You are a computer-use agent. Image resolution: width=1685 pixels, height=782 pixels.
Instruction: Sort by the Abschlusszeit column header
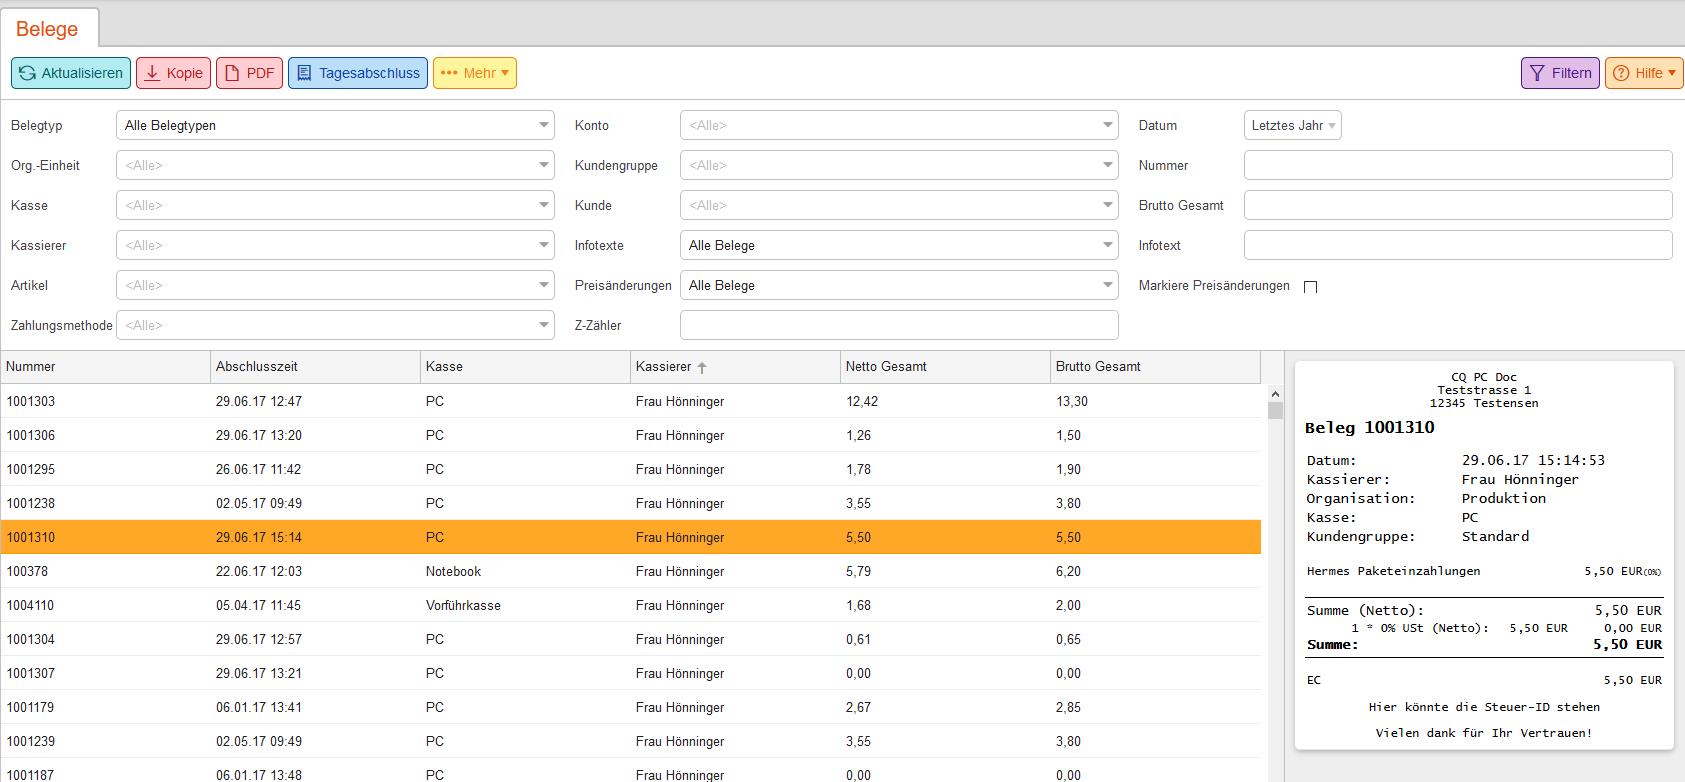(256, 367)
